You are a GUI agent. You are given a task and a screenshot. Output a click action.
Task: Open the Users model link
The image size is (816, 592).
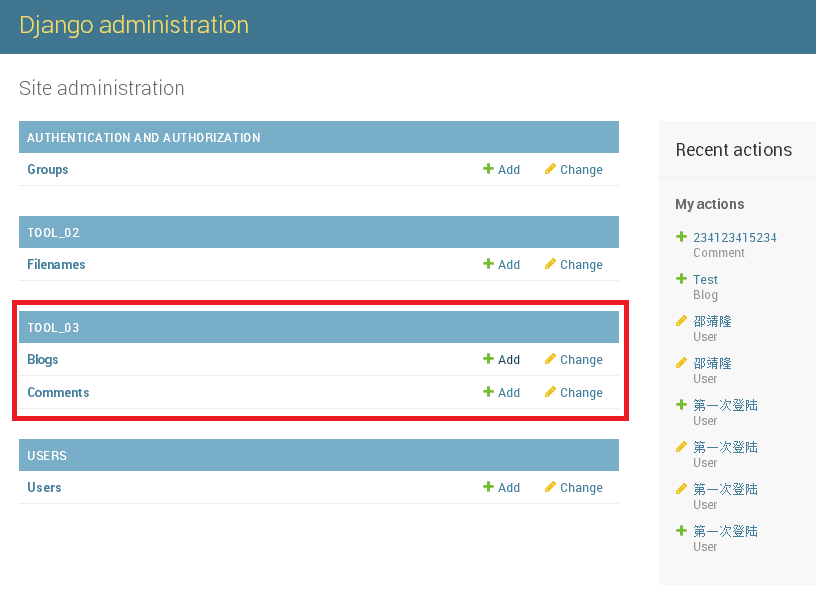pos(44,487)
